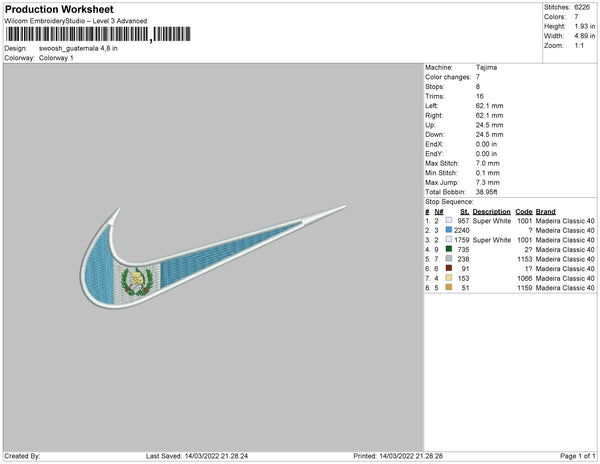Viewport: 600px width, 464px height.
Task: Select the coat of arms emblem in the swoosh
Action: pos(137,282)
